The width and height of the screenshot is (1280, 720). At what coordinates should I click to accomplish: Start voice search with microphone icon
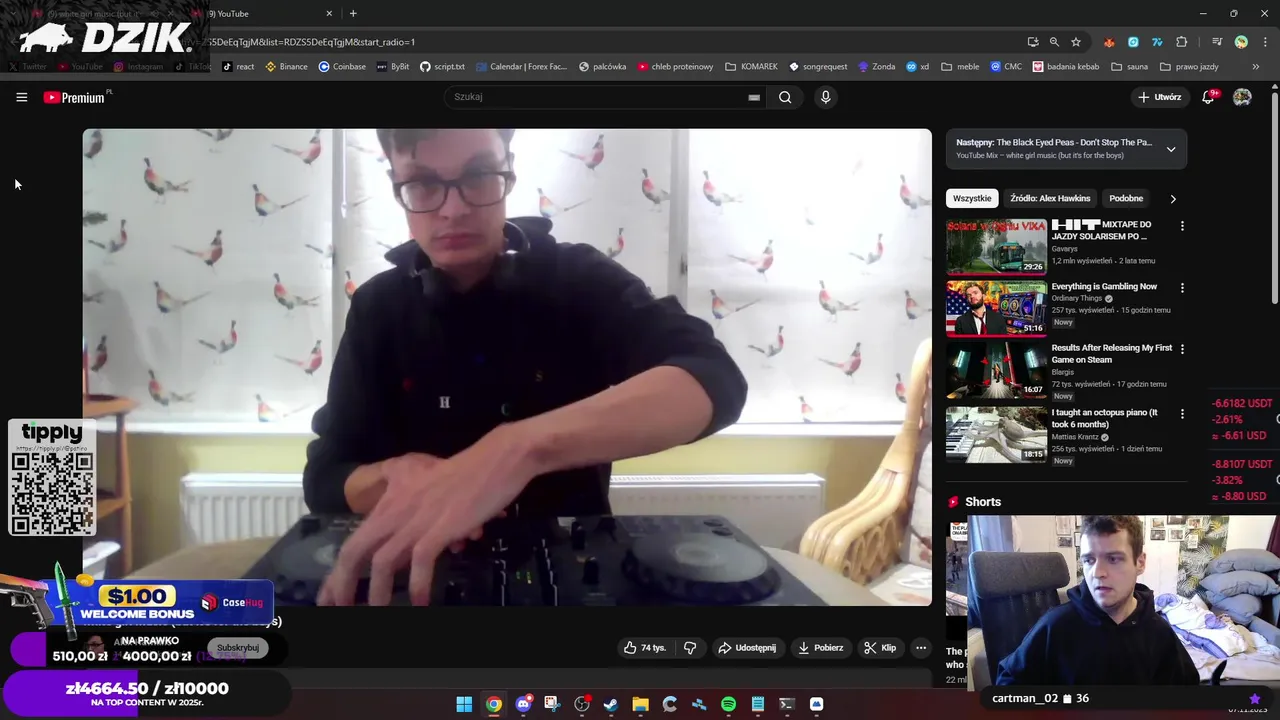(x=825, y=97)
